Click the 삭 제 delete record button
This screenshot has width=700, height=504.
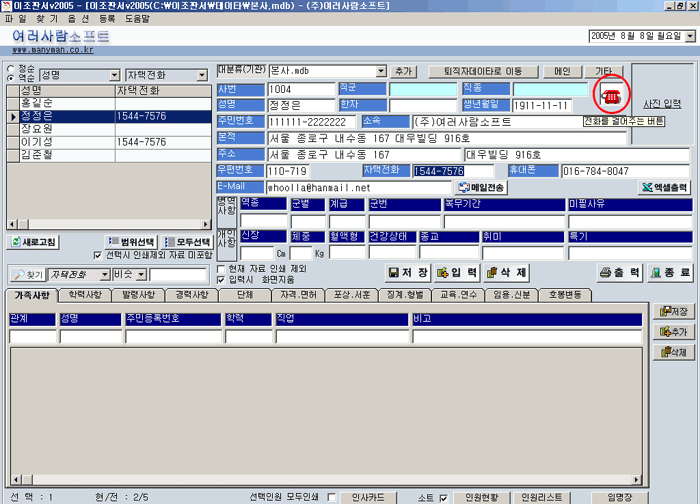(x=507, y=272)
